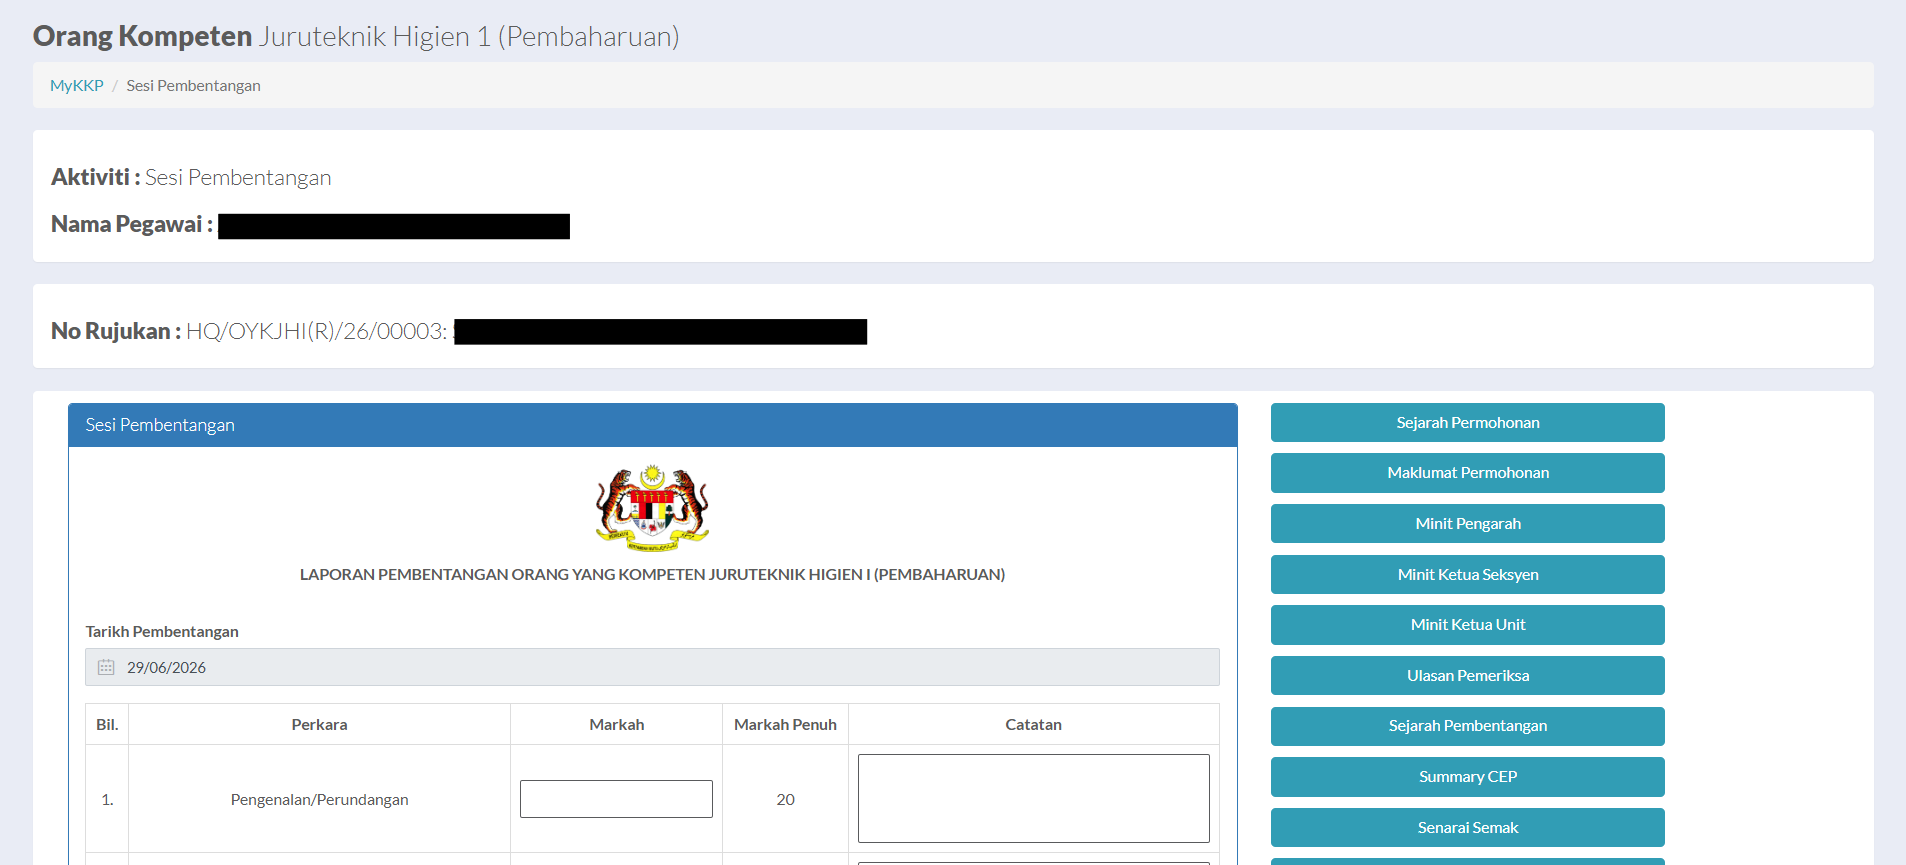
Task: Click Catatan textarea for Pengenalan/Perundangan
Action: tap(1033, 799)
